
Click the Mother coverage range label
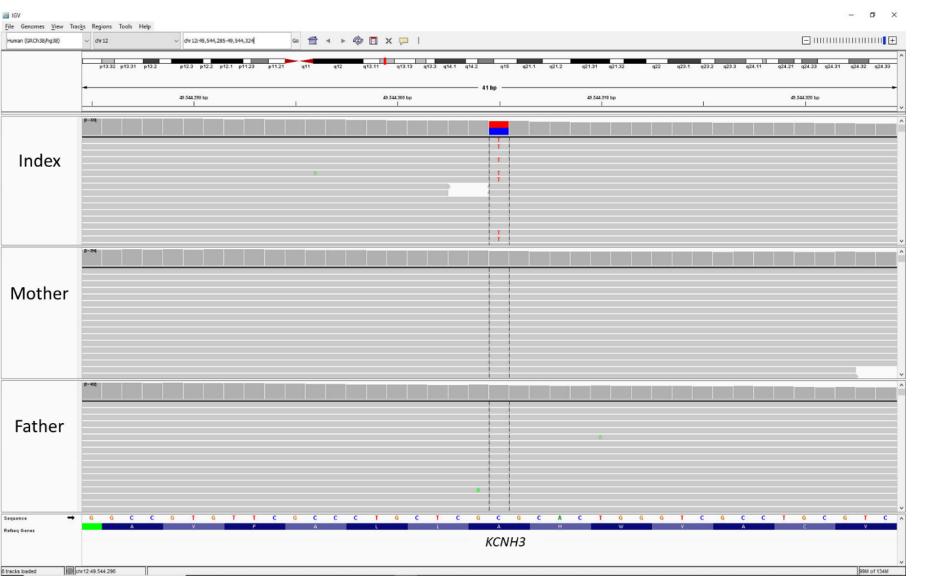pos(91,251)
